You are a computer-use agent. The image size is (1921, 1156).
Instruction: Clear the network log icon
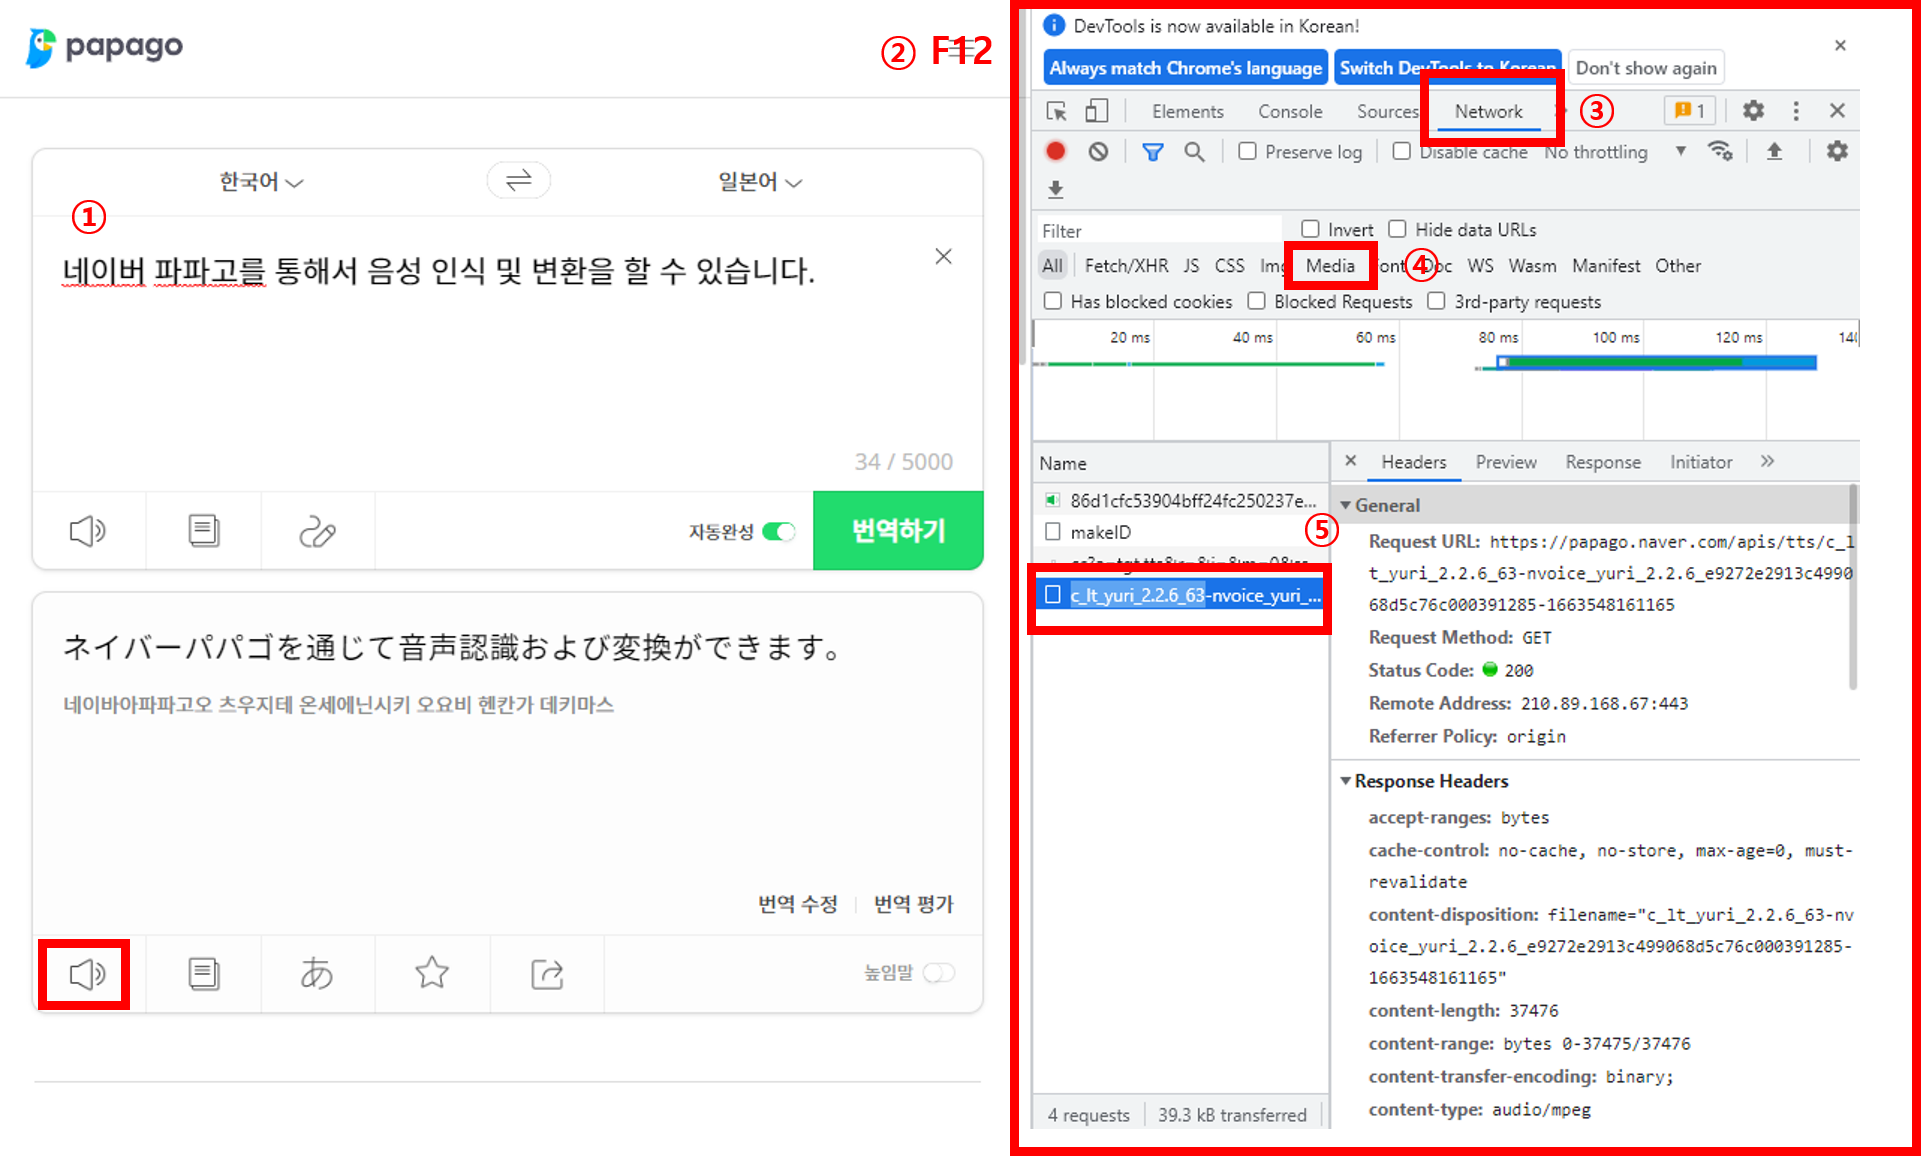pos(1098,152)
